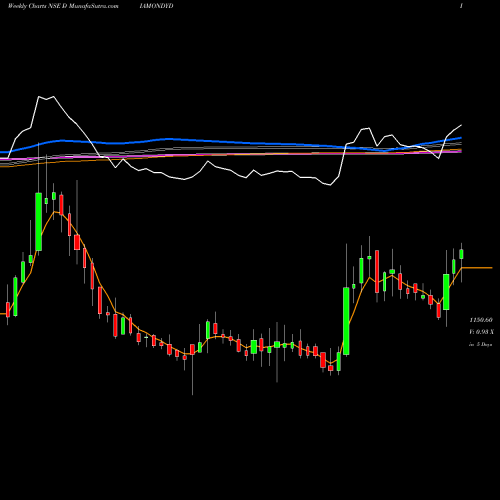Click the 'in 5 Days' label

[x=480, y=344]
